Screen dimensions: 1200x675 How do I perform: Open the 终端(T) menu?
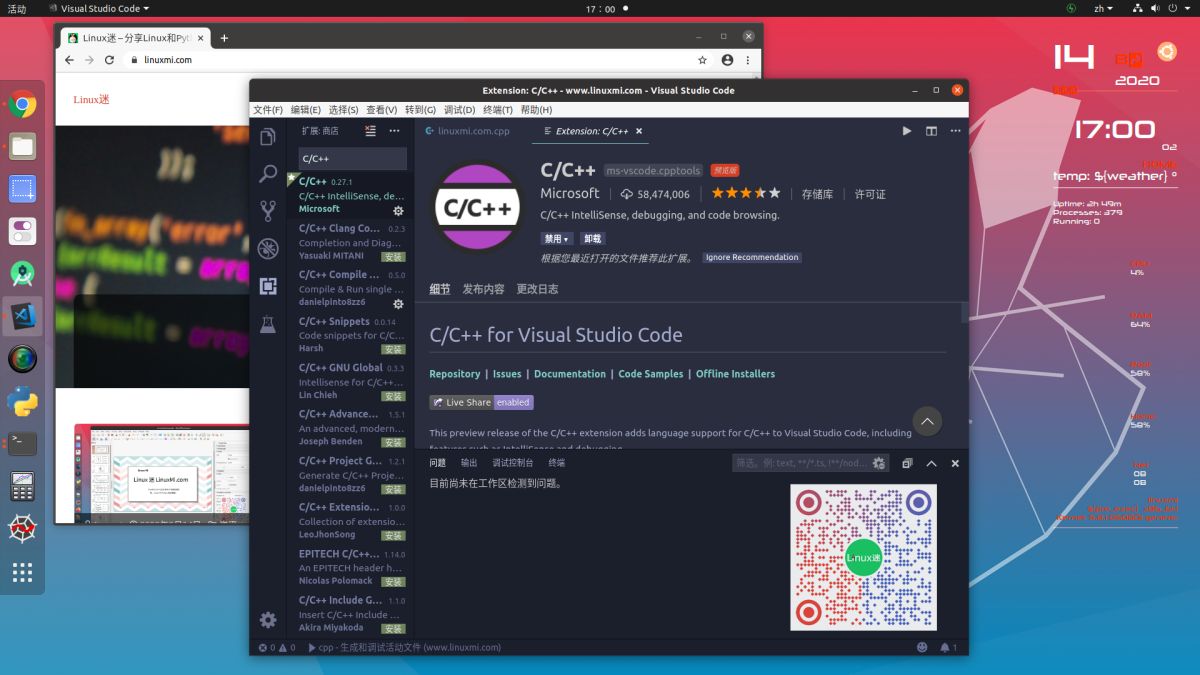pos(498,110)
